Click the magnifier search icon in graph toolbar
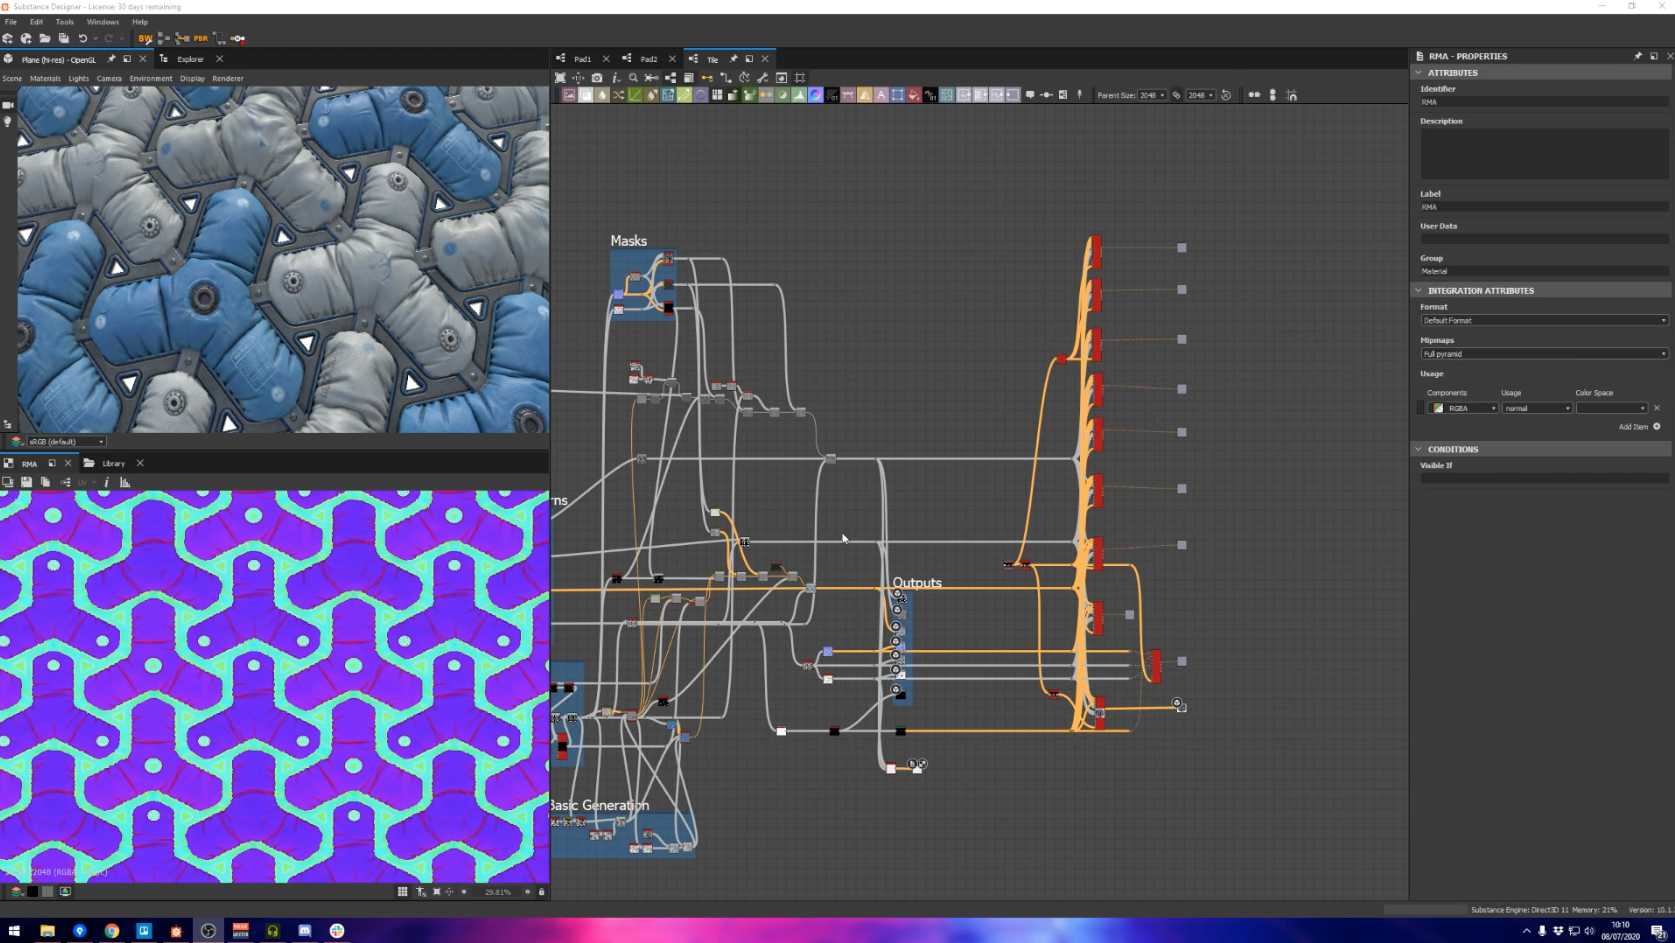The image size is (1675, 943). click(x=633, y=78)
